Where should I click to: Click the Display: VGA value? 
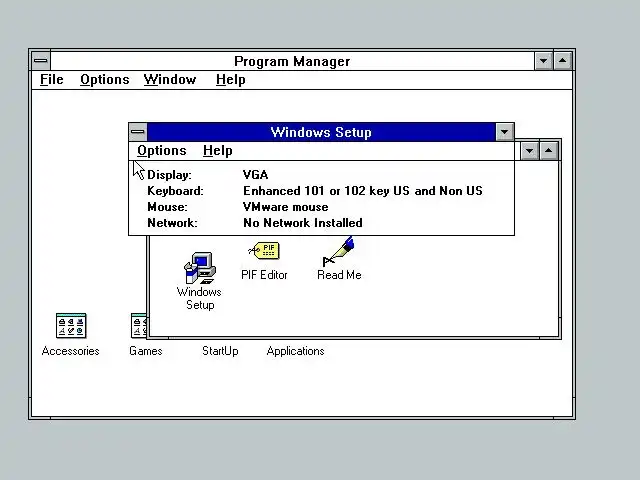pyautogui.click(x=256, y=175)
